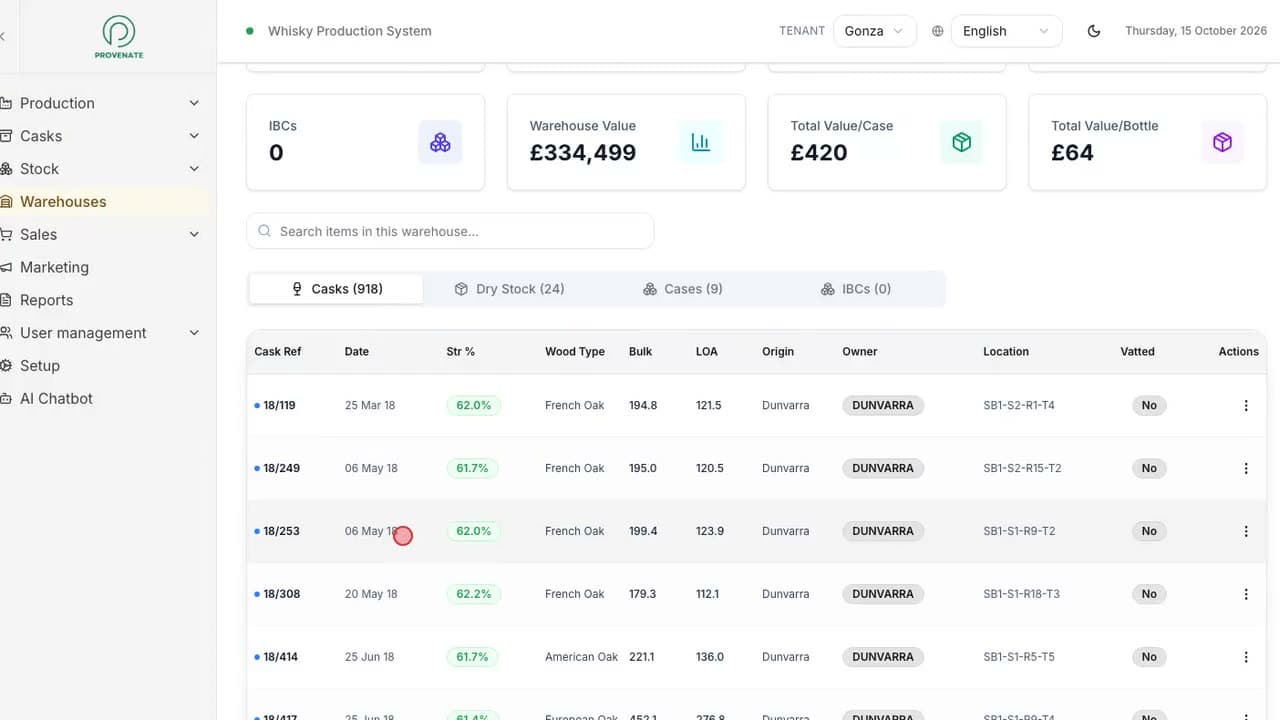Open the English language dropdown
This screenshot has width=1280, height=720.
(x=1006, y=31)
